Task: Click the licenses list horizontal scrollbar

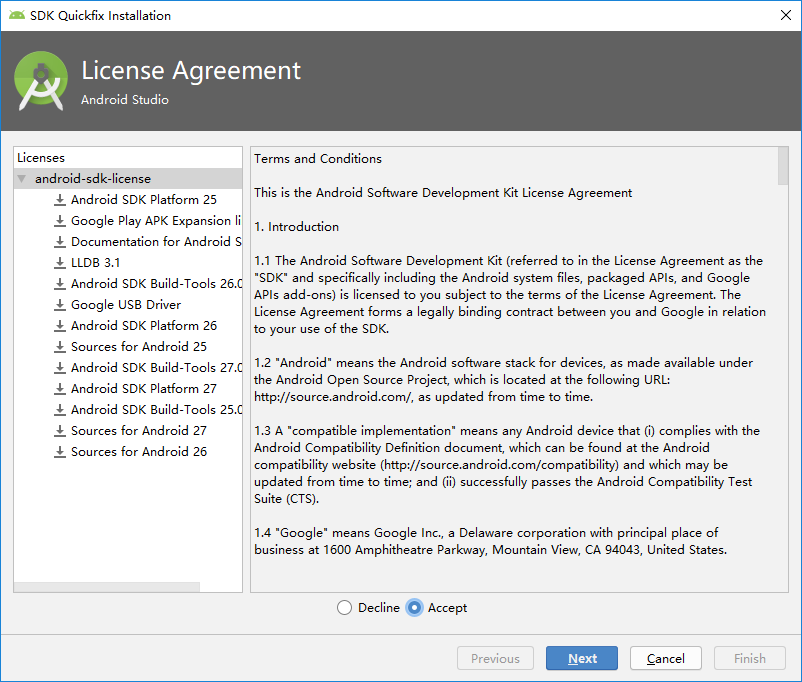Action: pos(107,587)
